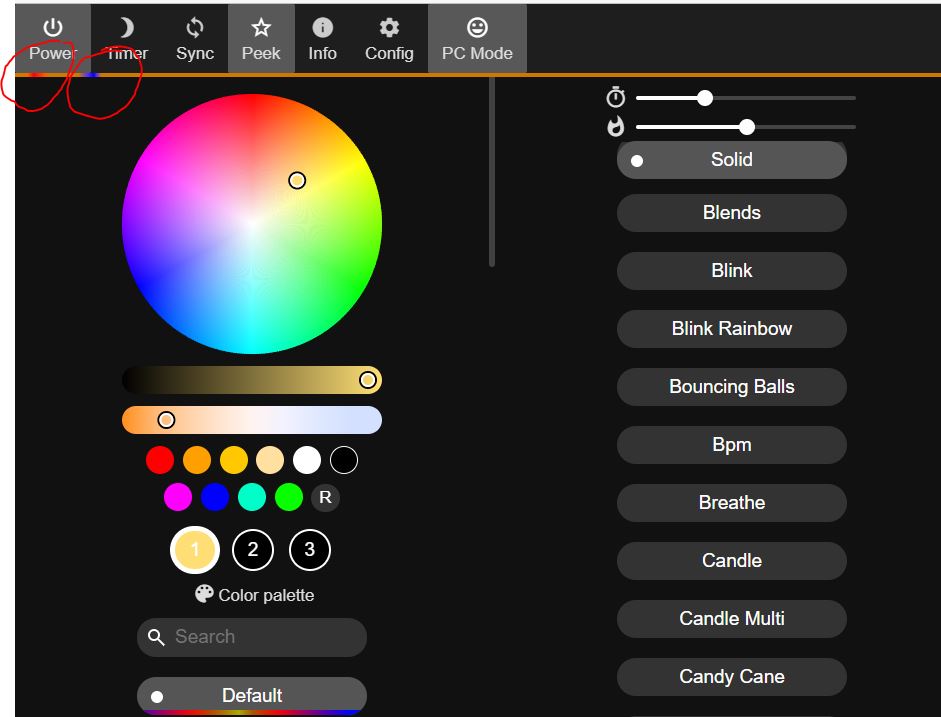The image size is (941, 717).
Task: Select the Default color palette
Action: [252, 696]
